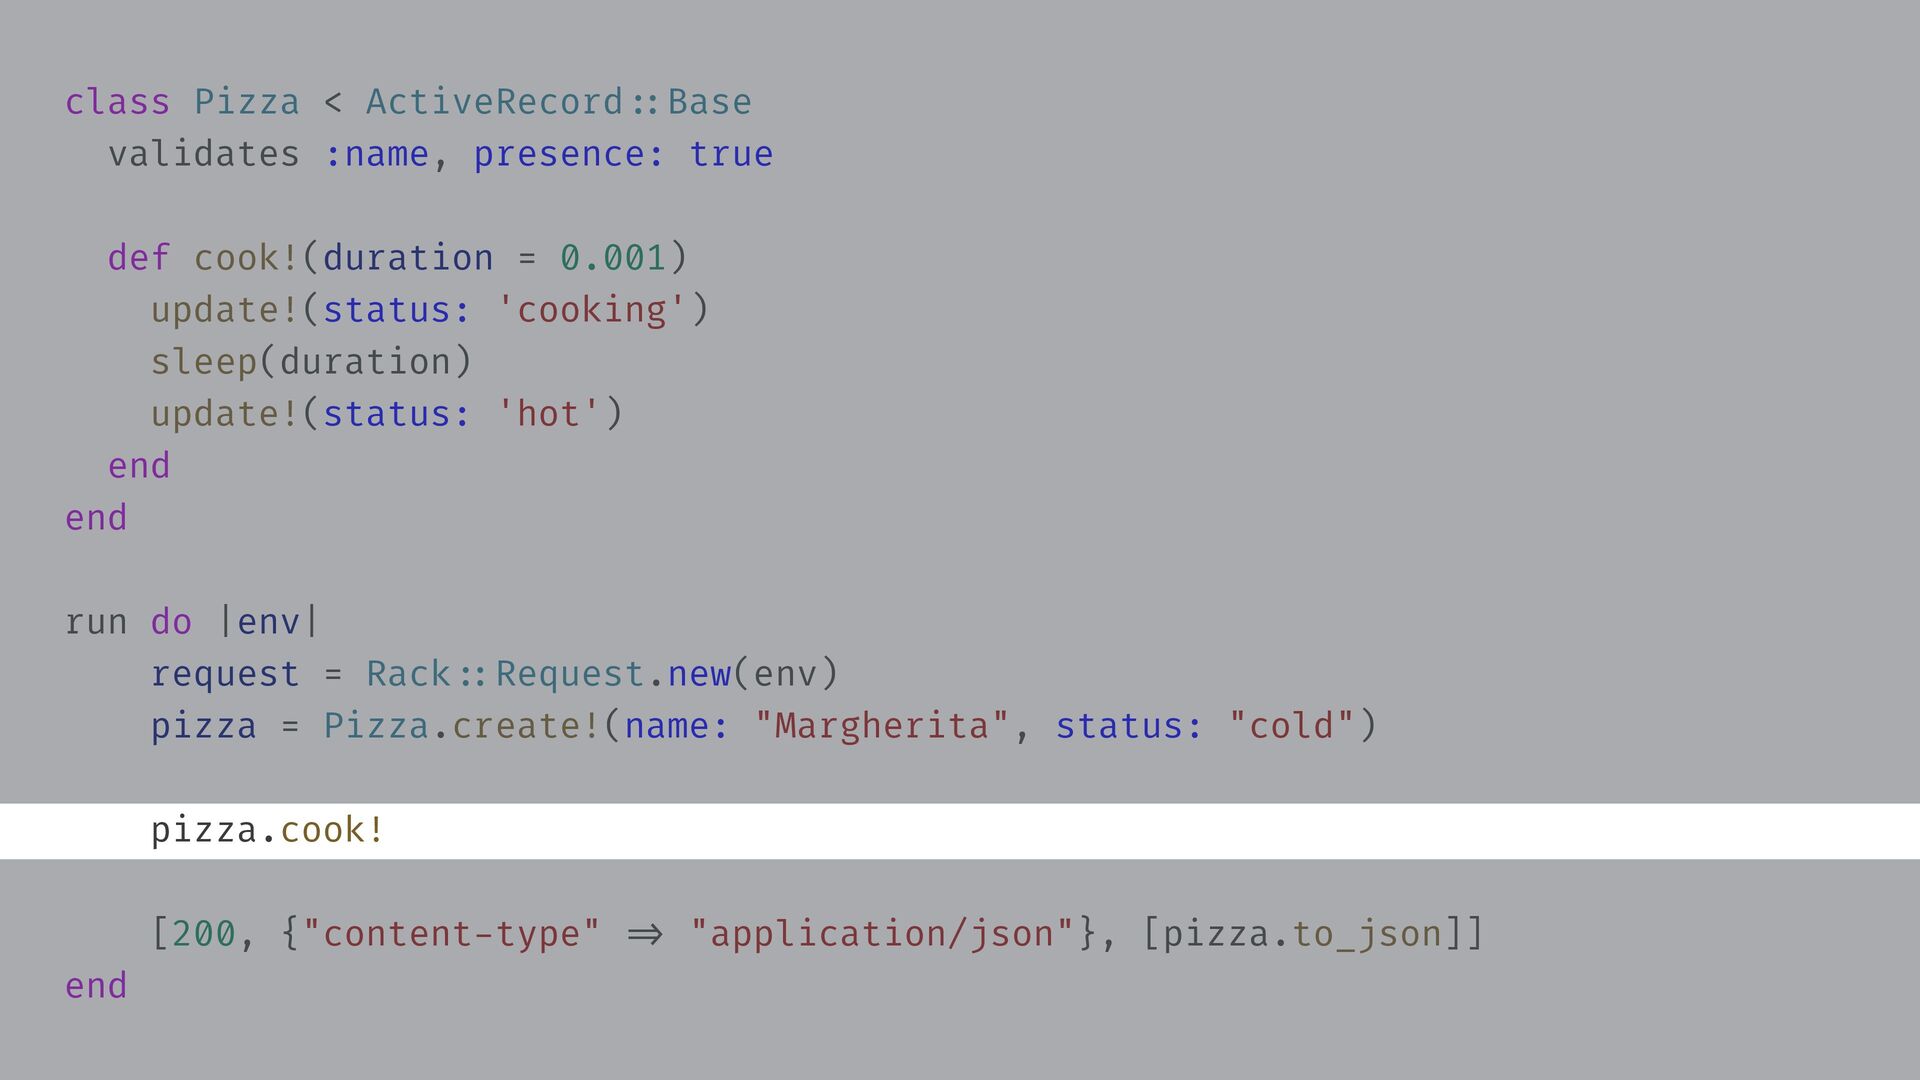The width and height of the screenshot is (1920, 1080).
Task: Click the "cold" status string
Action: coord(1290,726)
